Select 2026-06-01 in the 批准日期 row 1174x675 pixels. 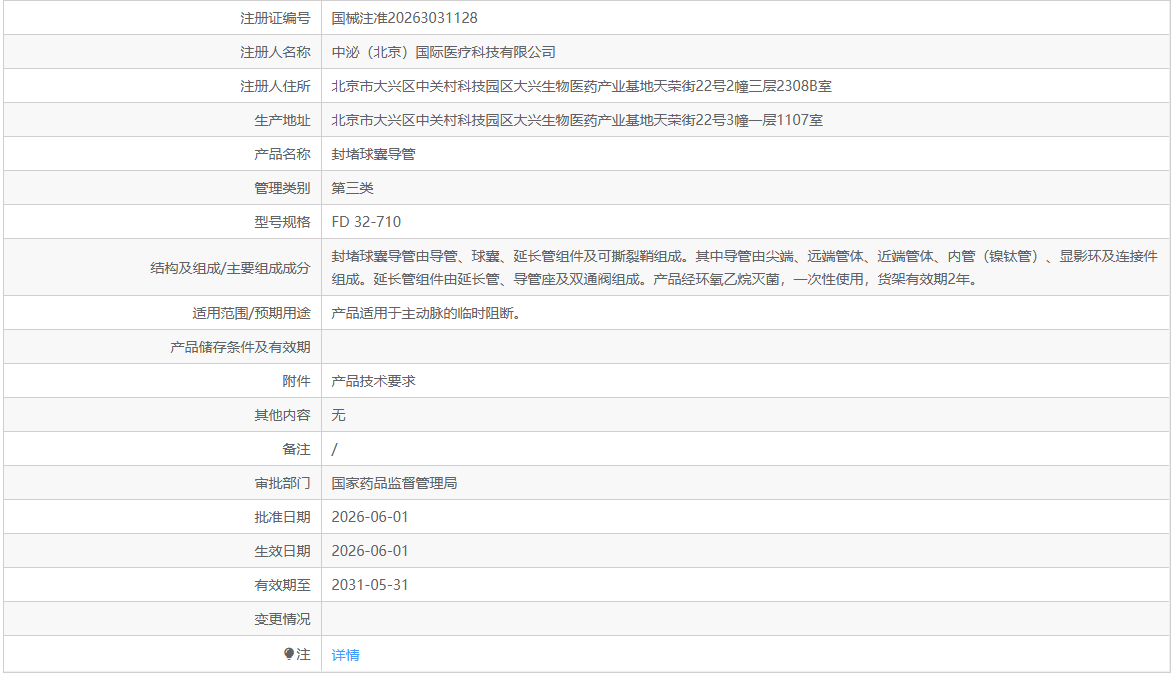click(x=370, y=517)
